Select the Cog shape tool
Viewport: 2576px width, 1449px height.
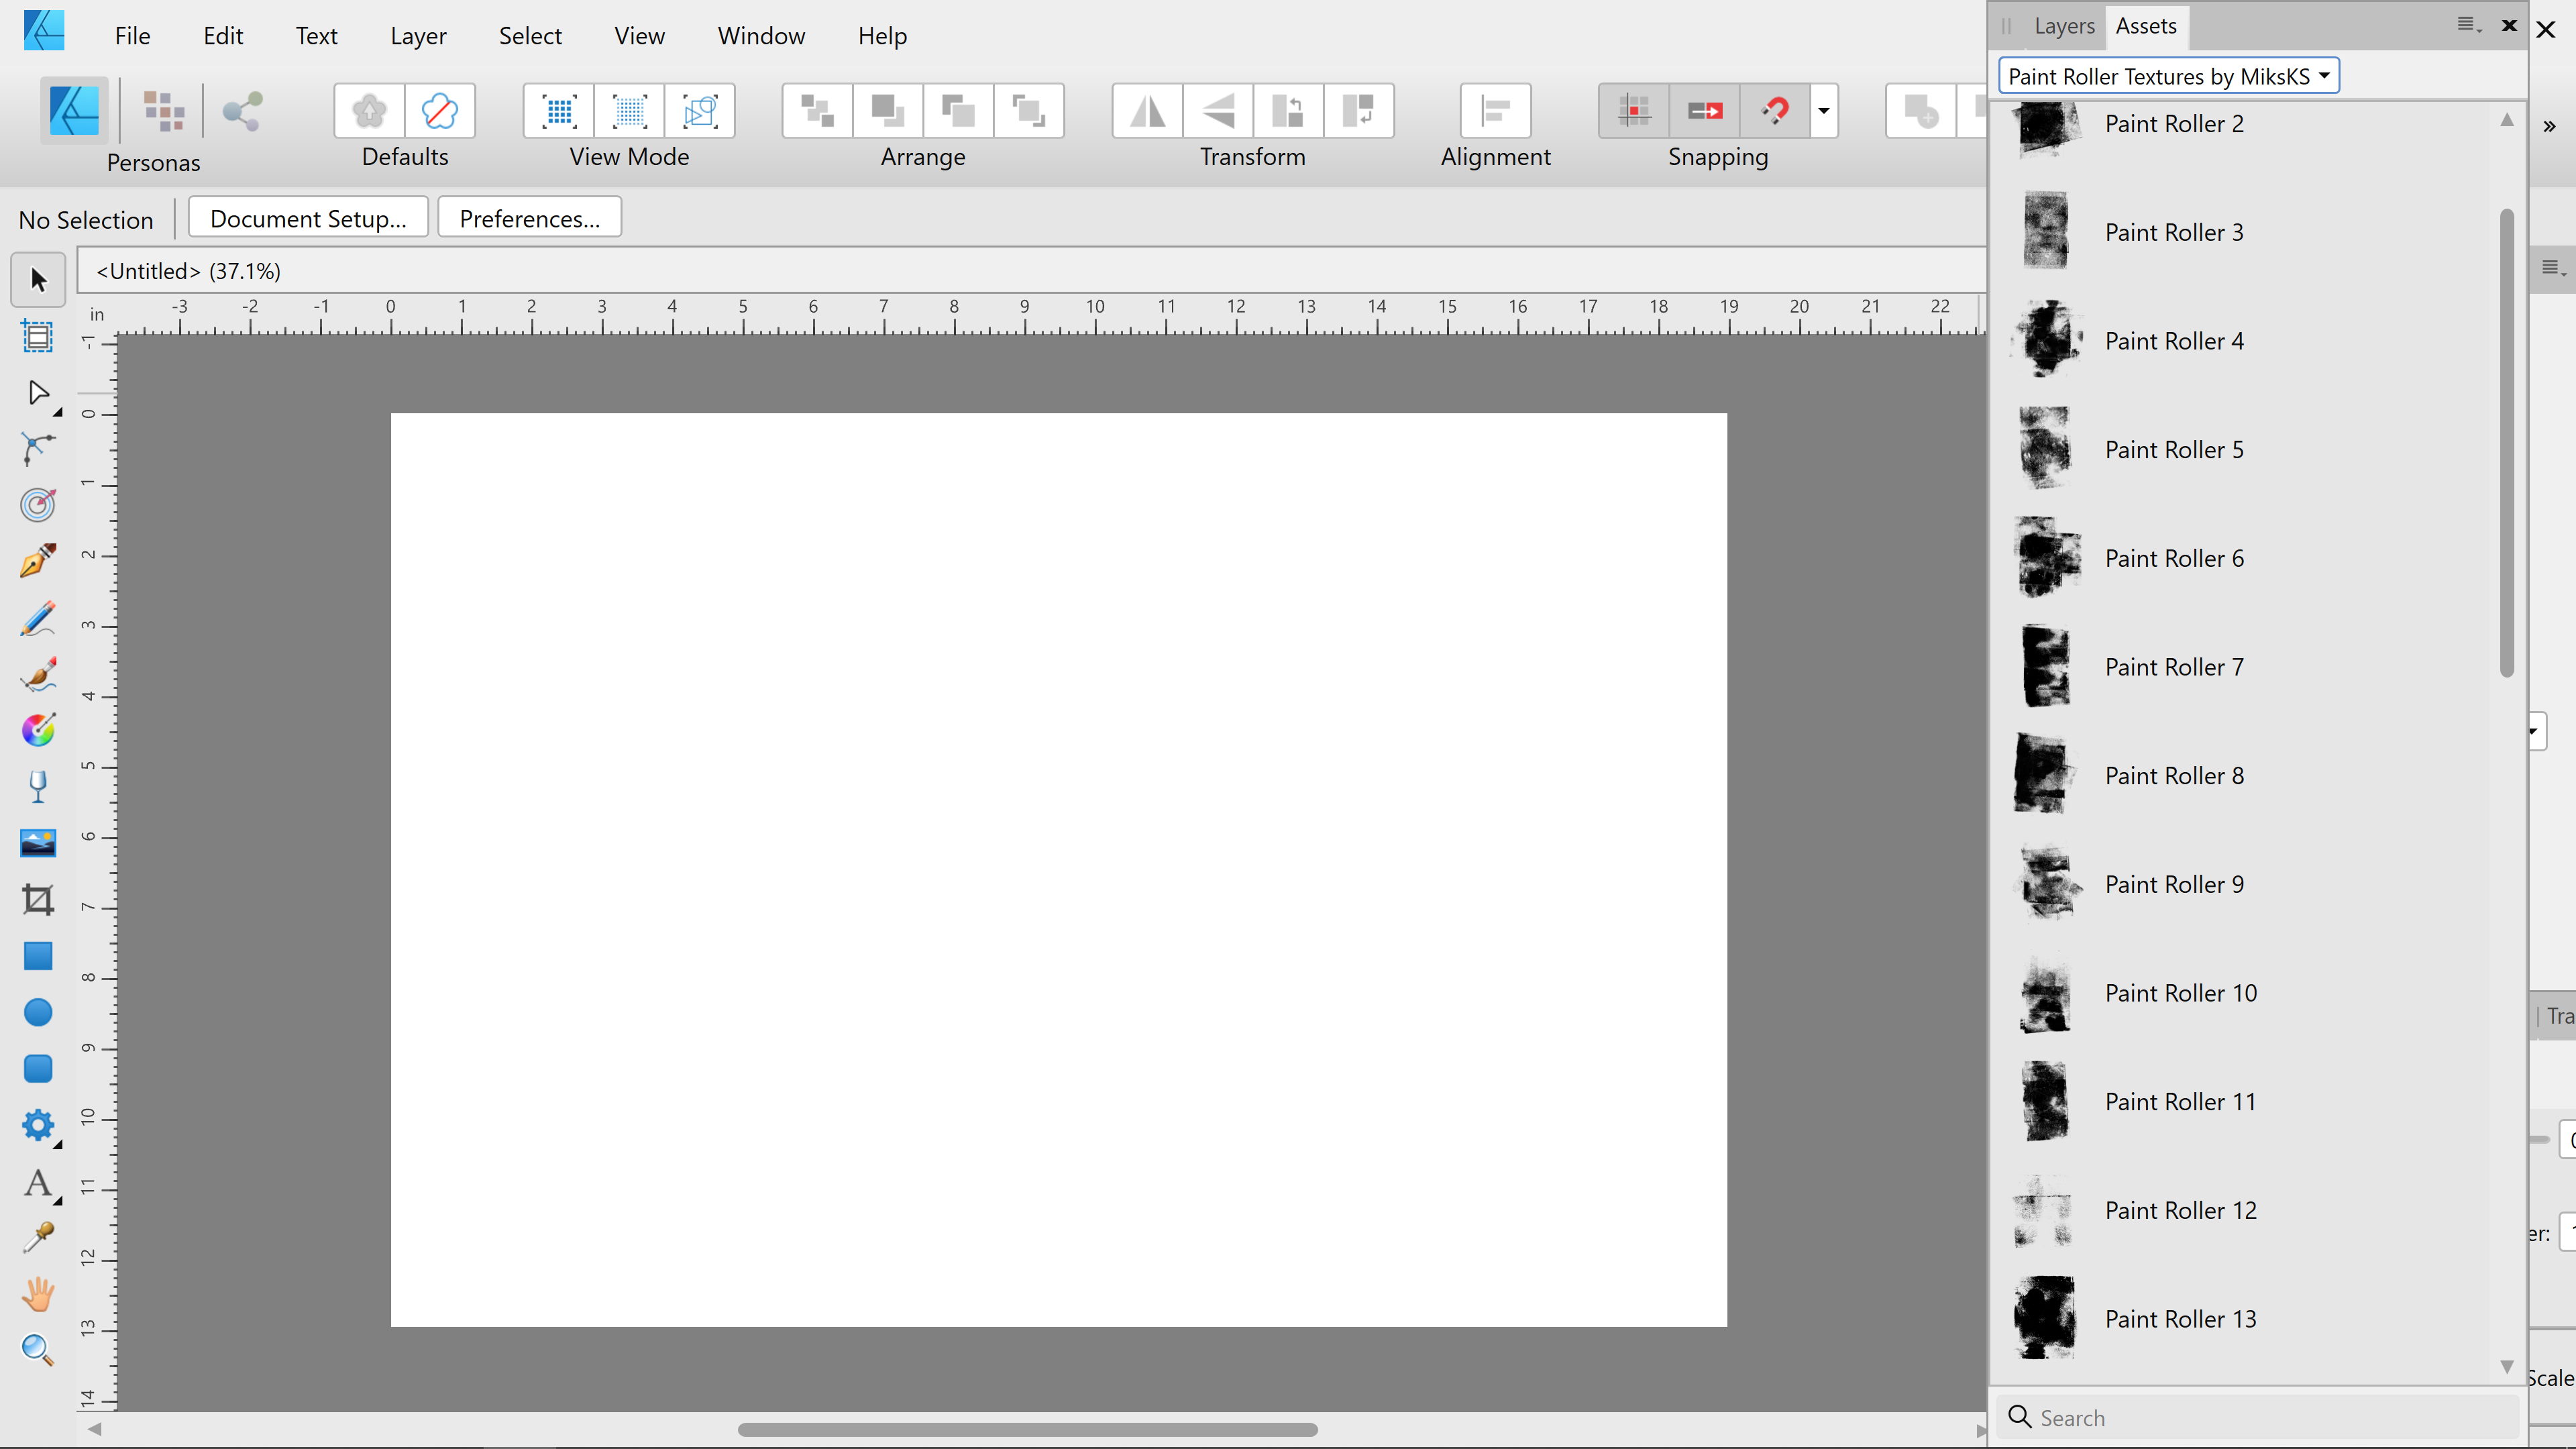[x=38, y=1125]
